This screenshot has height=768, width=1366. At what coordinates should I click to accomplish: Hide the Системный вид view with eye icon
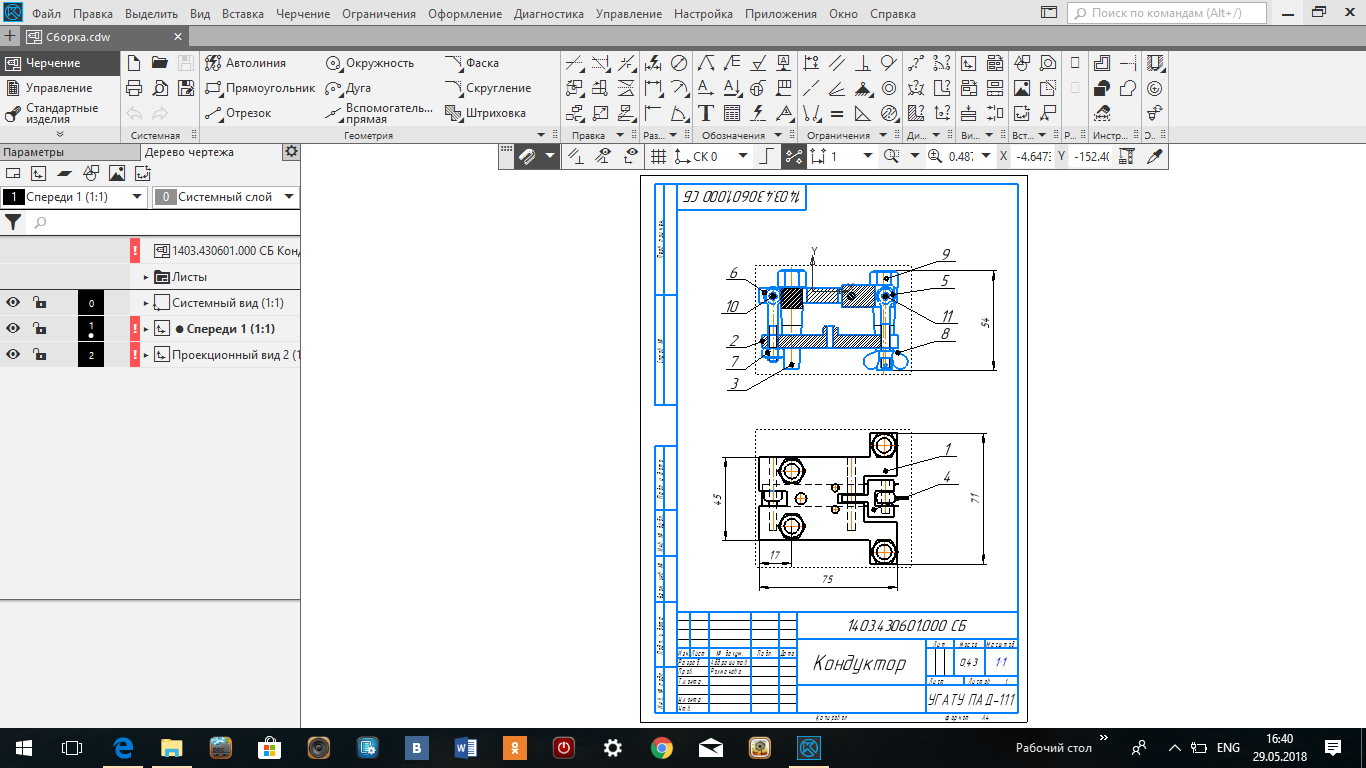point(14,303)
